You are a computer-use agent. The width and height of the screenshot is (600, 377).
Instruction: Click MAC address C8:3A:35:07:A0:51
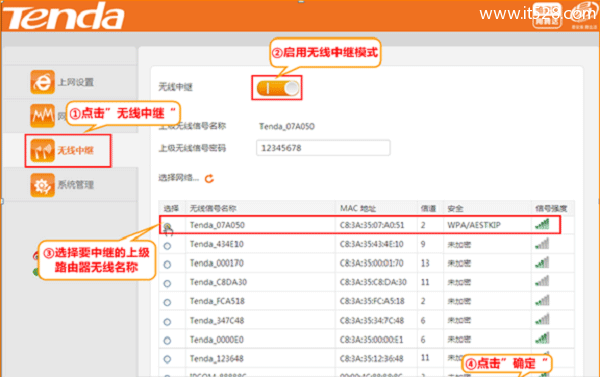[372, 225]
